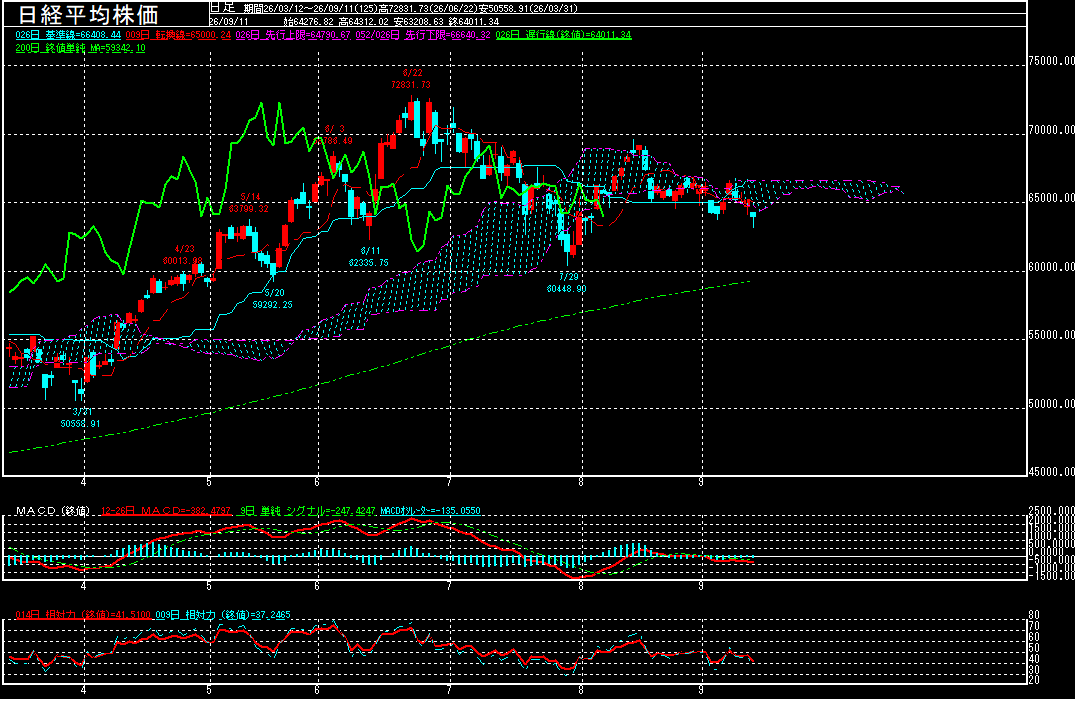Click the 12-26日 MACD legend label
This screenshot has width=1080, height=706.
pyautogui.click(x=166, y=511)
